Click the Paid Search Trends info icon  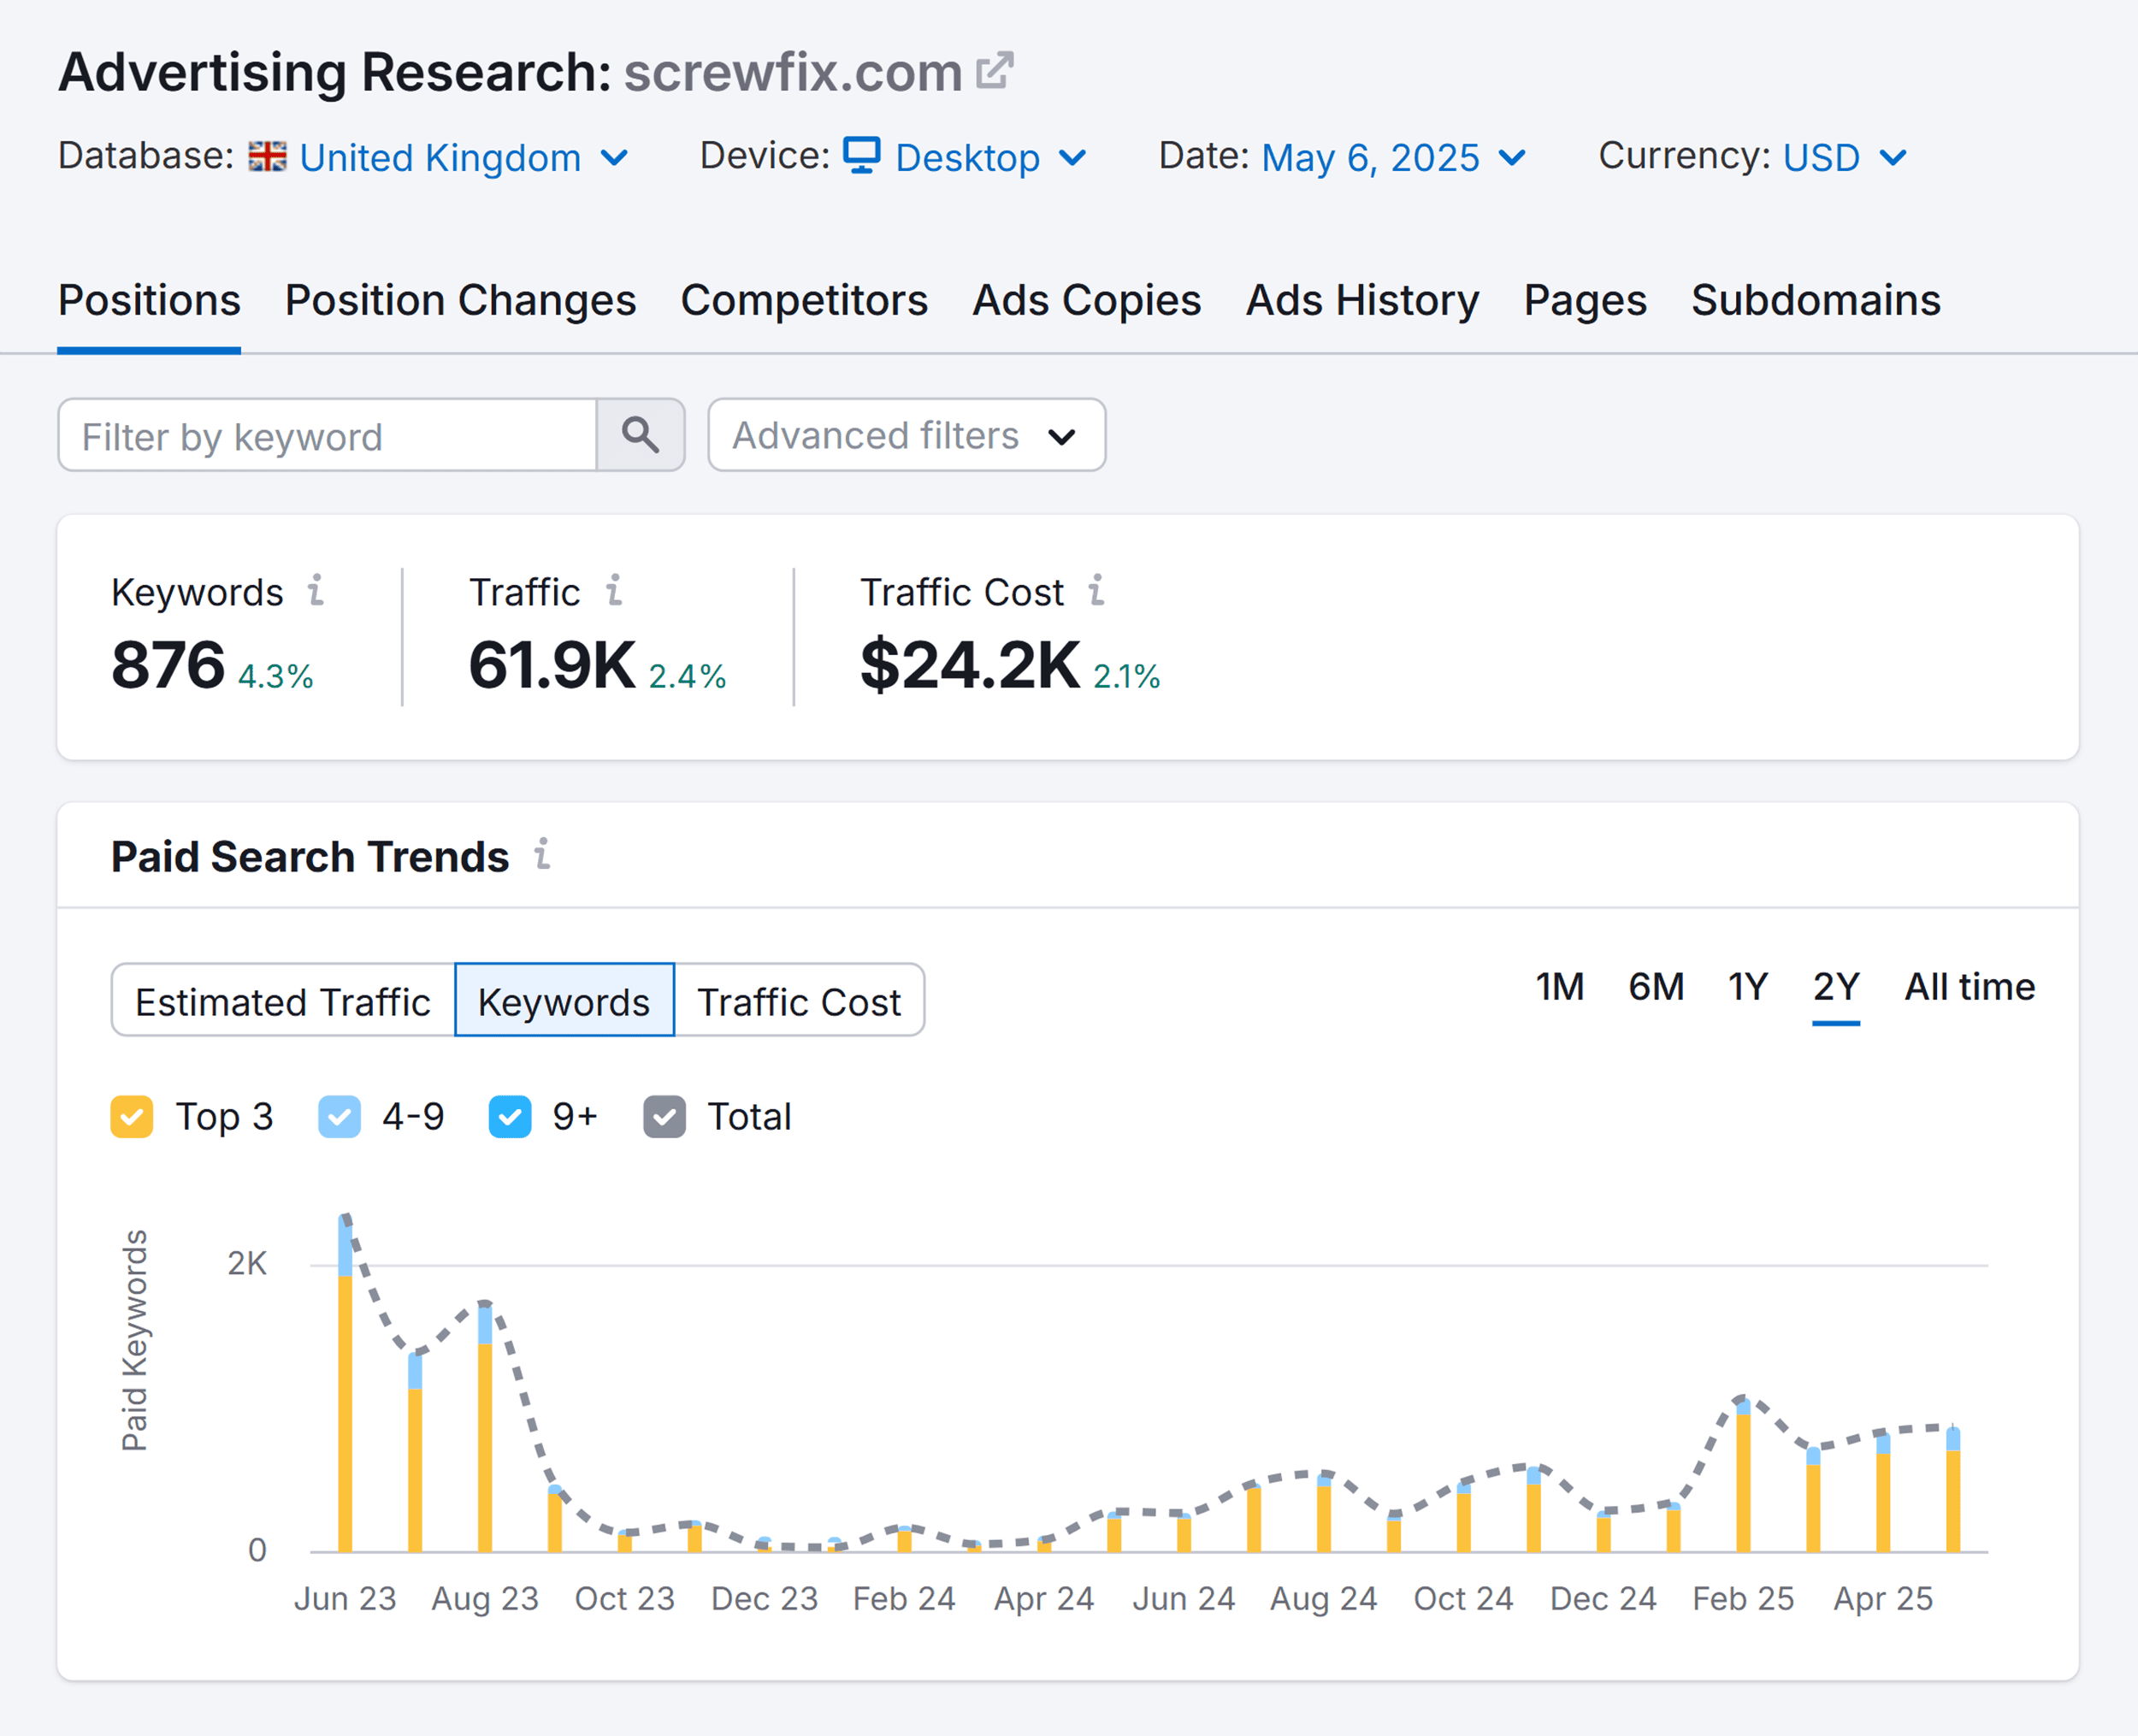(541, 856)
